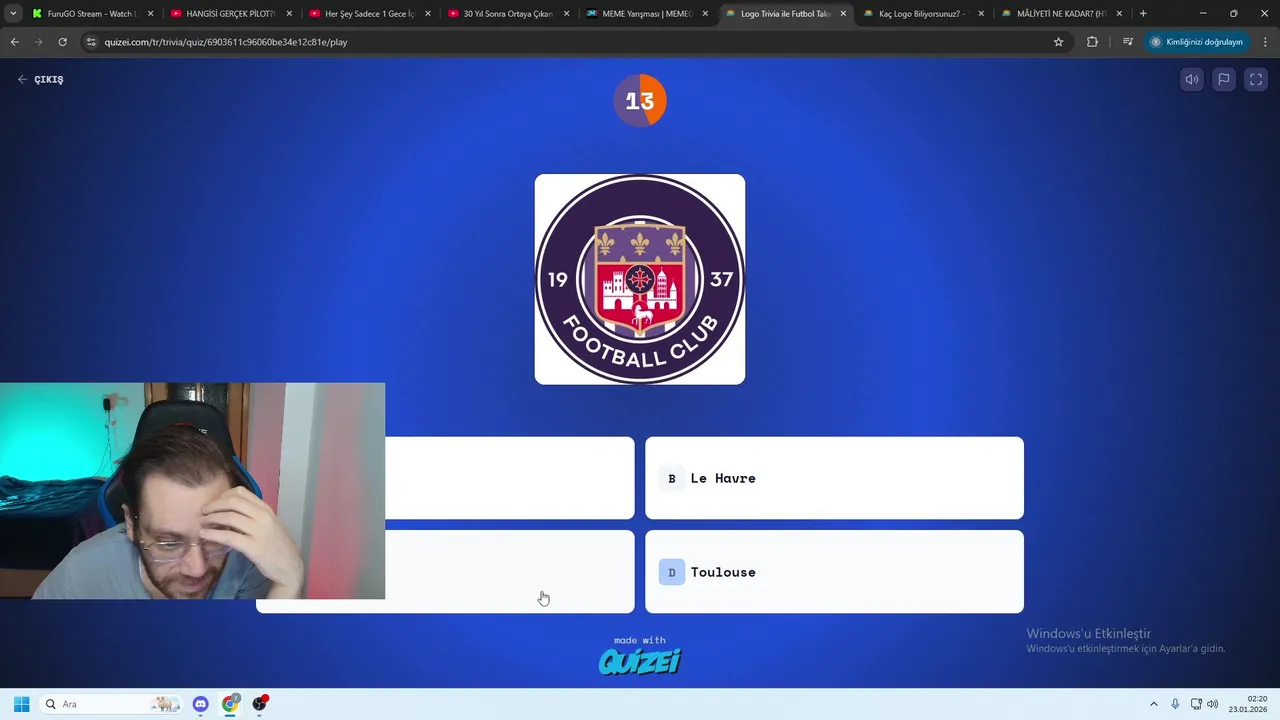Click the Kimliğinizi doğrulayın profile button
1280x720 pixels.
1197,42
